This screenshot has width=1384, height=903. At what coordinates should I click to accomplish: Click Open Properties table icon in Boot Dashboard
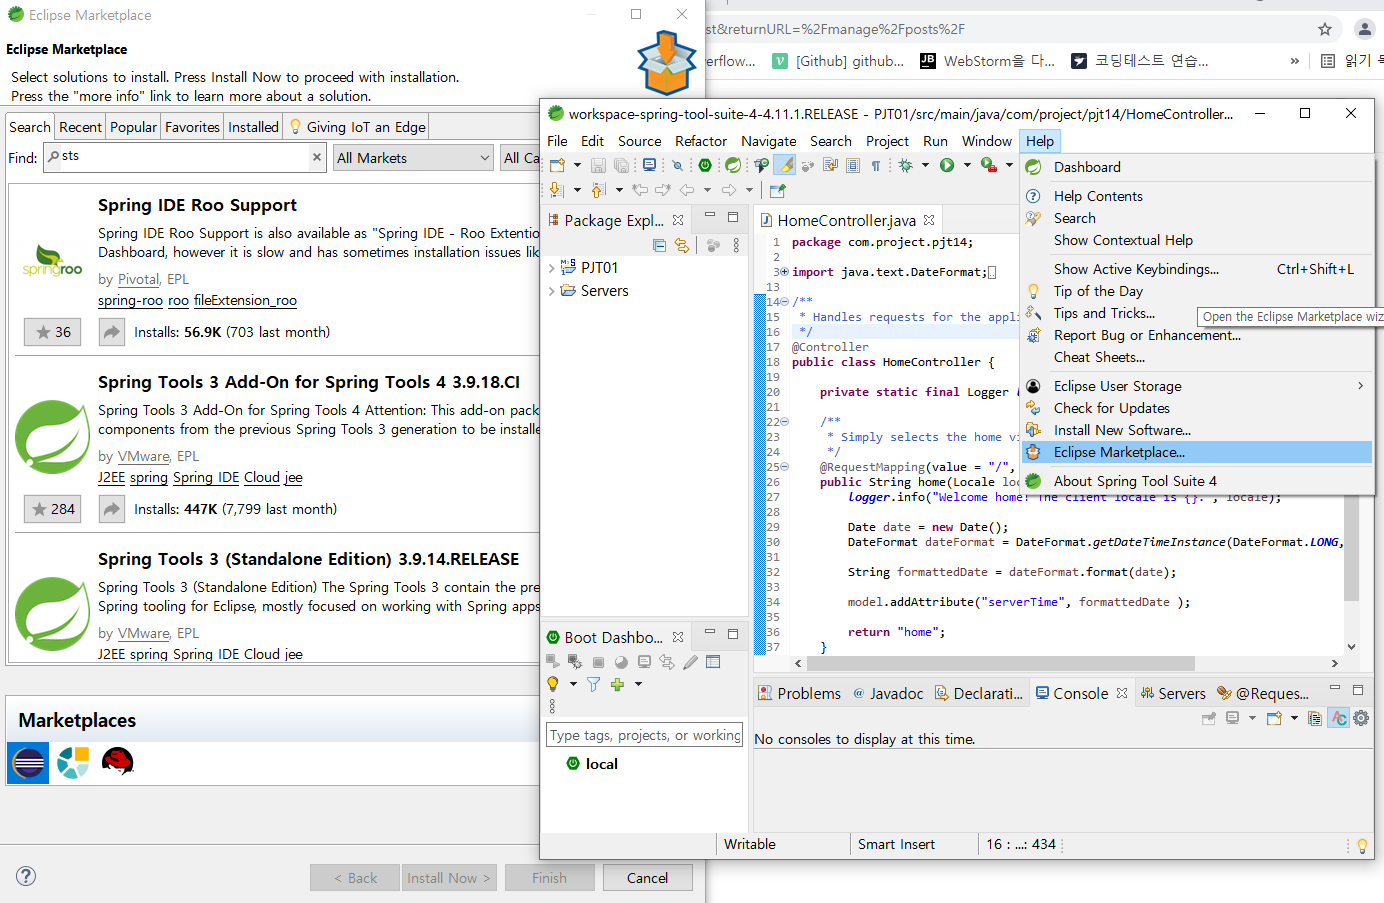tap(713, 661)
